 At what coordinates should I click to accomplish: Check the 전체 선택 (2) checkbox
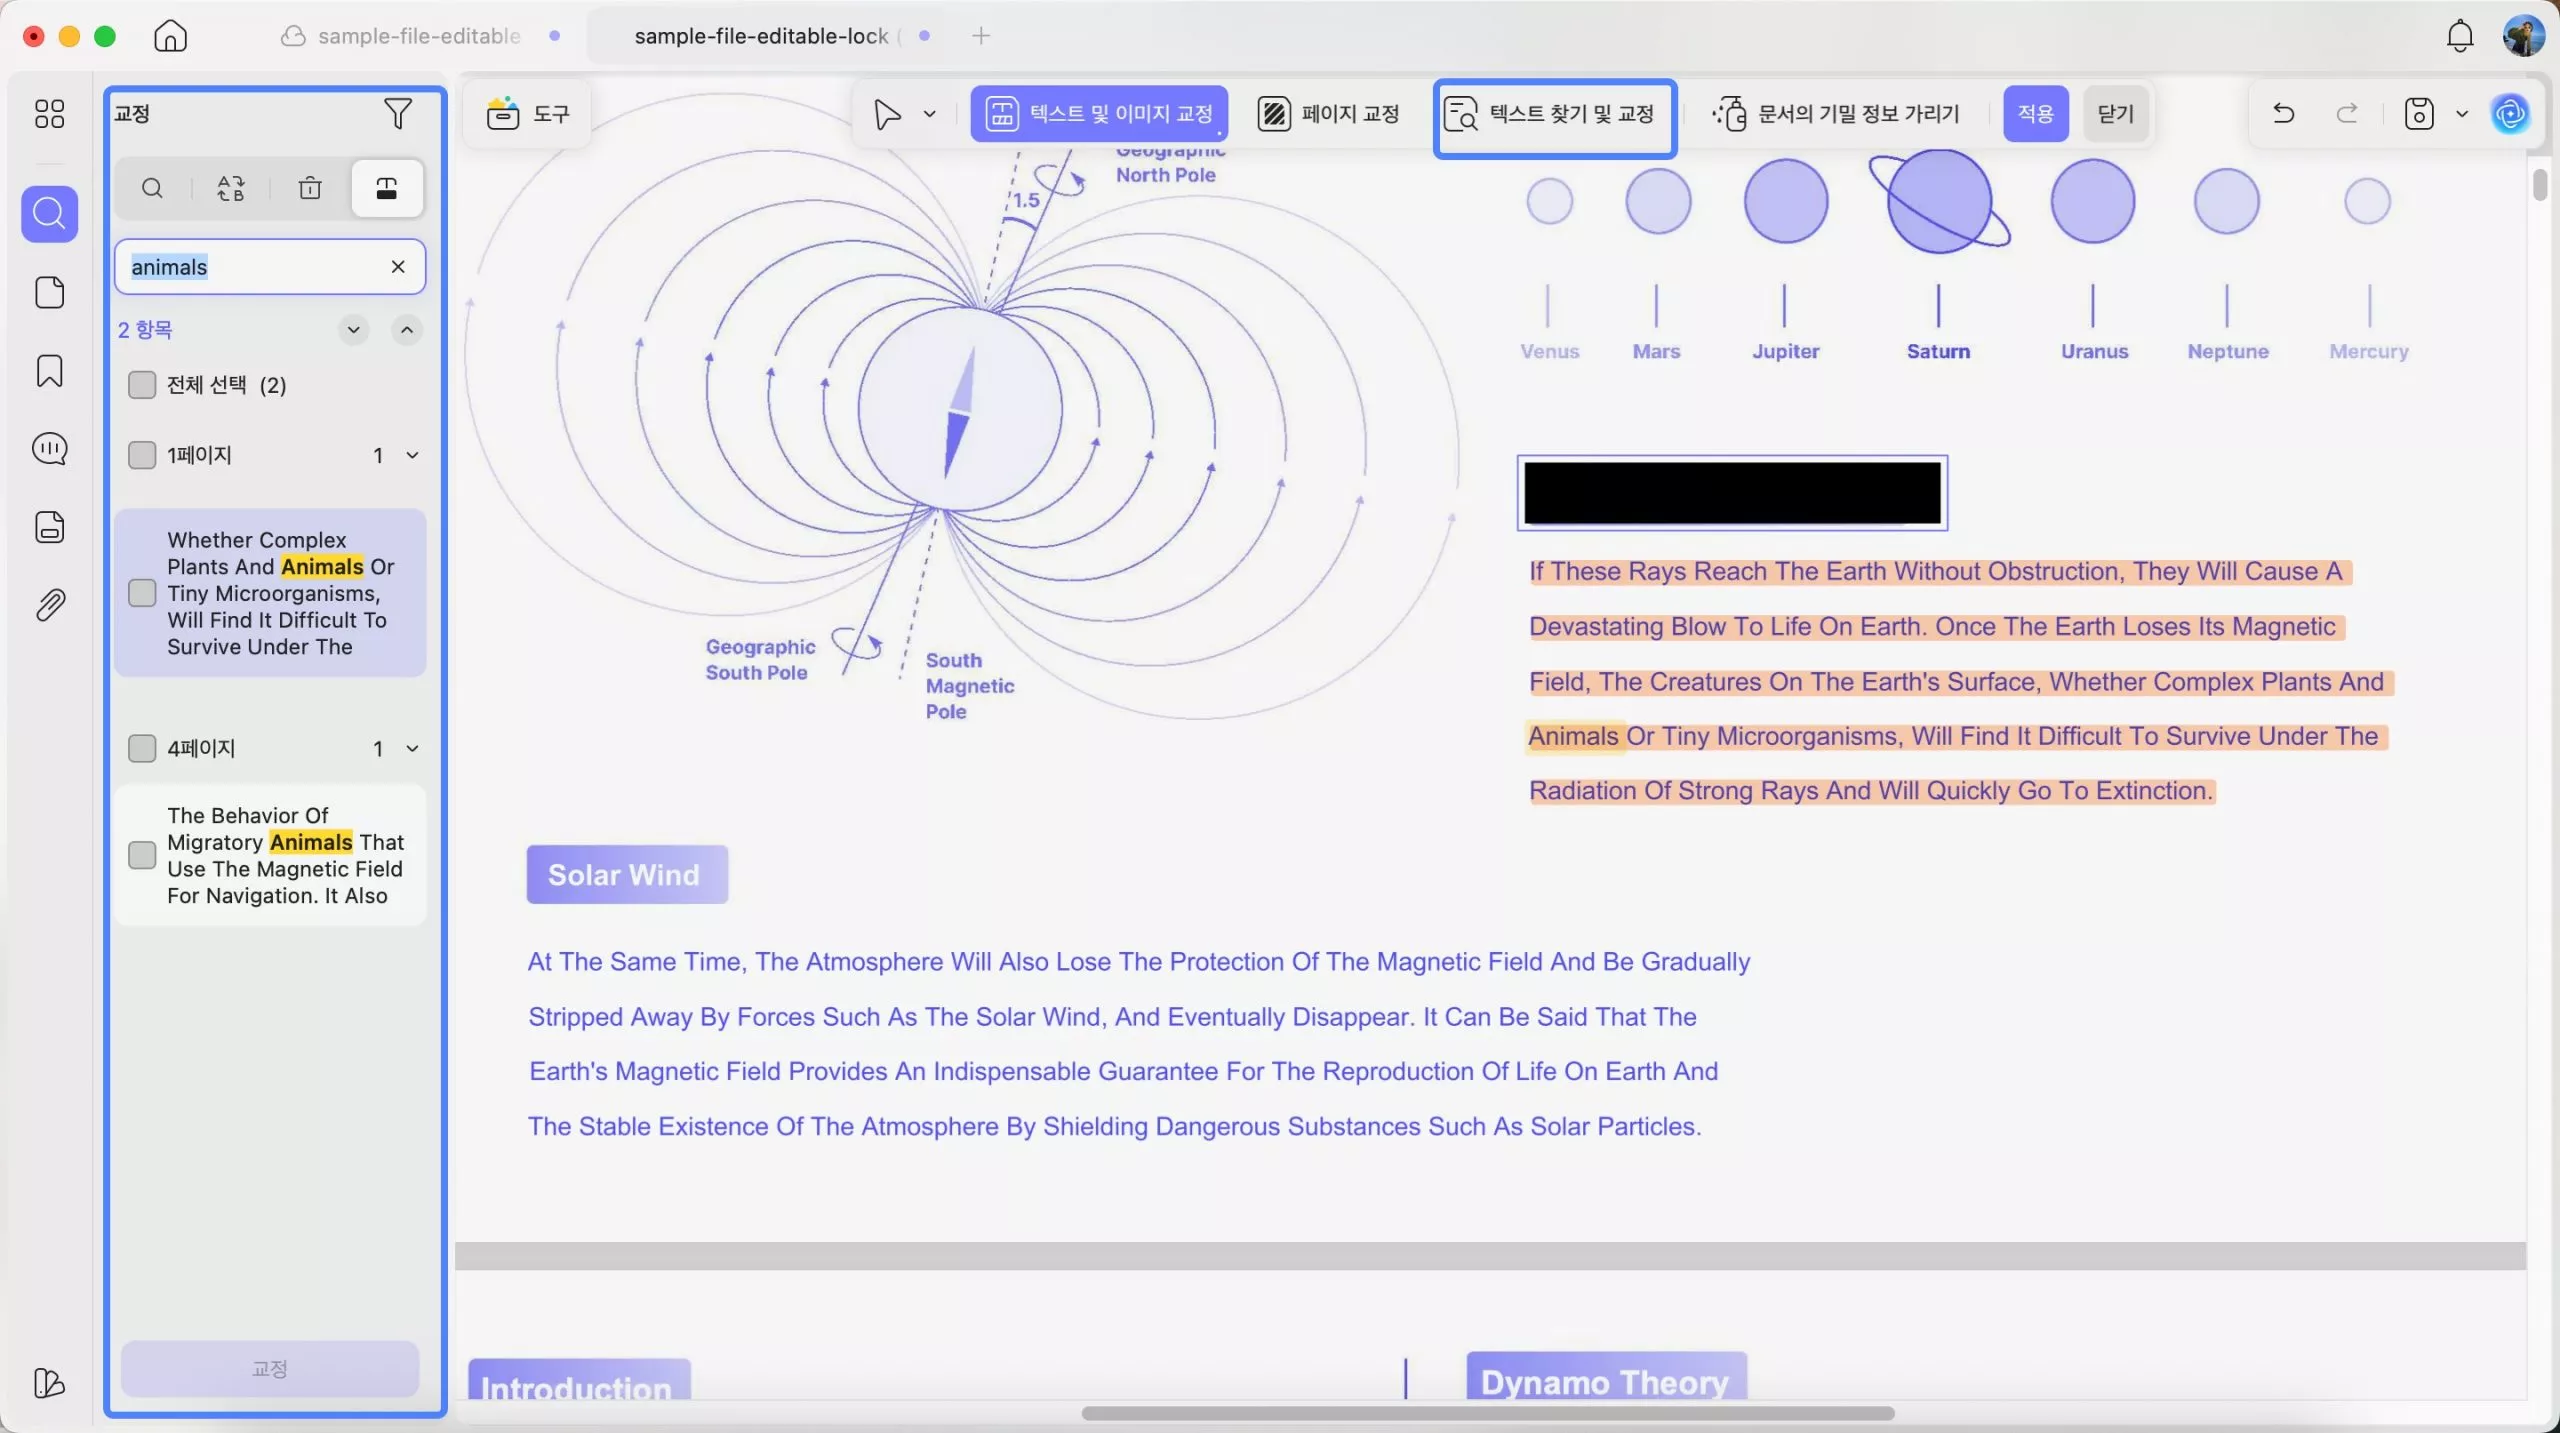[x=142, y=385]
